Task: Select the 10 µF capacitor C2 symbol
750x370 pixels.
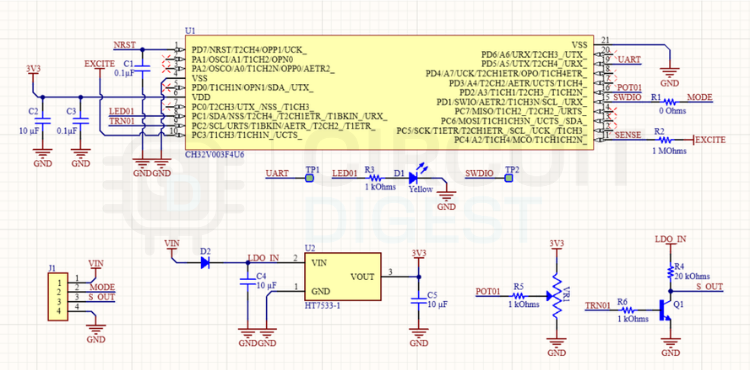Action: pos(43,120)
